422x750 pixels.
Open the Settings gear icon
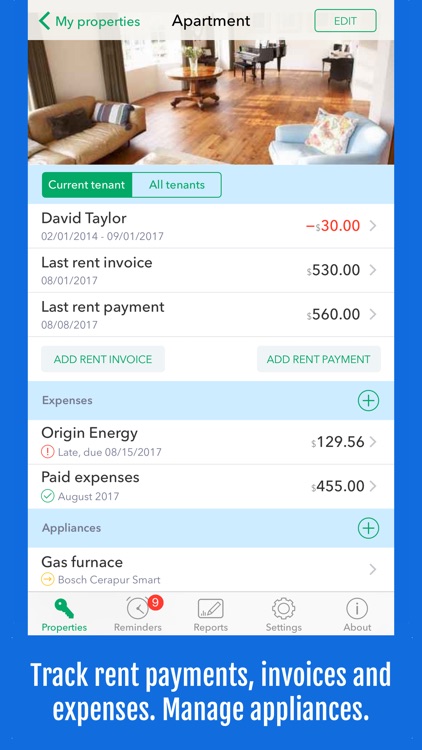pos(284,614)
